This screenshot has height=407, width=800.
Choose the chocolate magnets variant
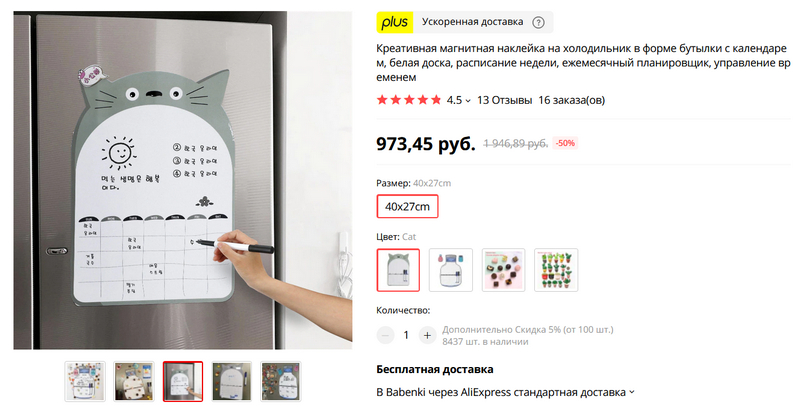click(x=504, y=270)
